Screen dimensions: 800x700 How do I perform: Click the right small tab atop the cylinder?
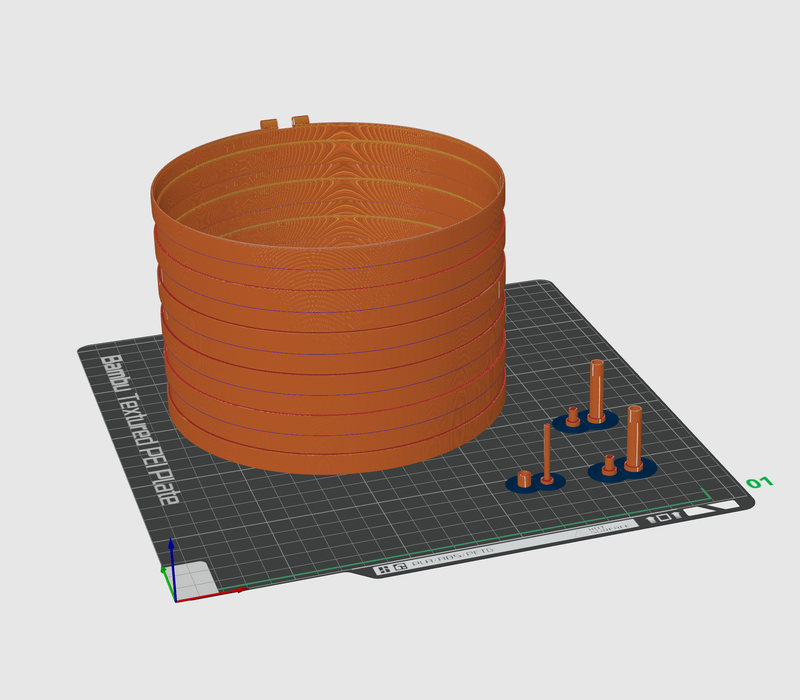(x=299, y=120)
